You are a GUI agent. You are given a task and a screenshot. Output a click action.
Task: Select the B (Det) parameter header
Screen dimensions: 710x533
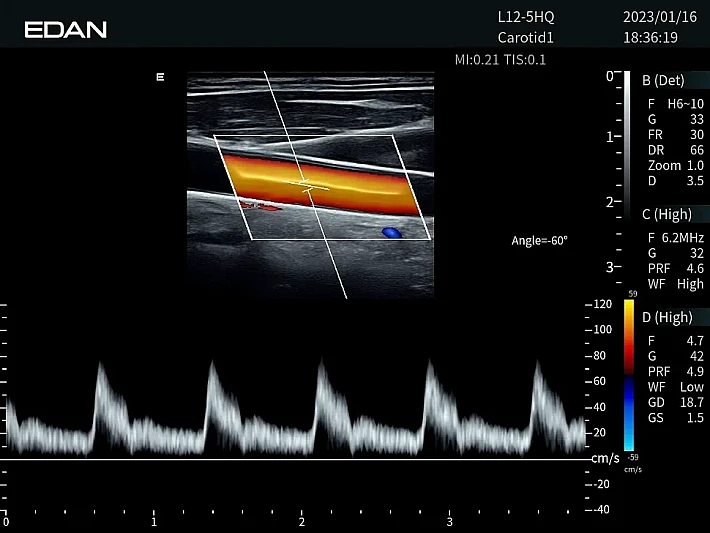(x=663, y=81)
